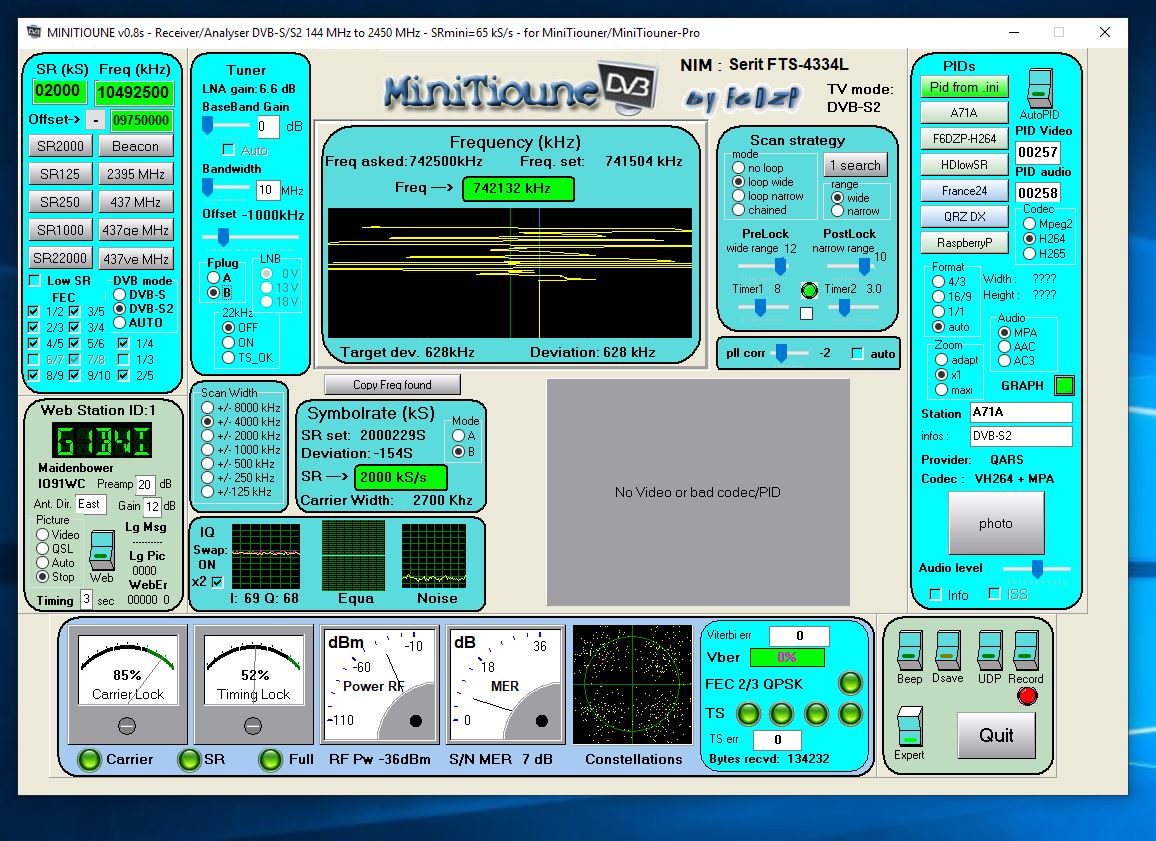Flip the Web station switch
Viewport: 1156px width, 841px height.
(x=102, y=550)
